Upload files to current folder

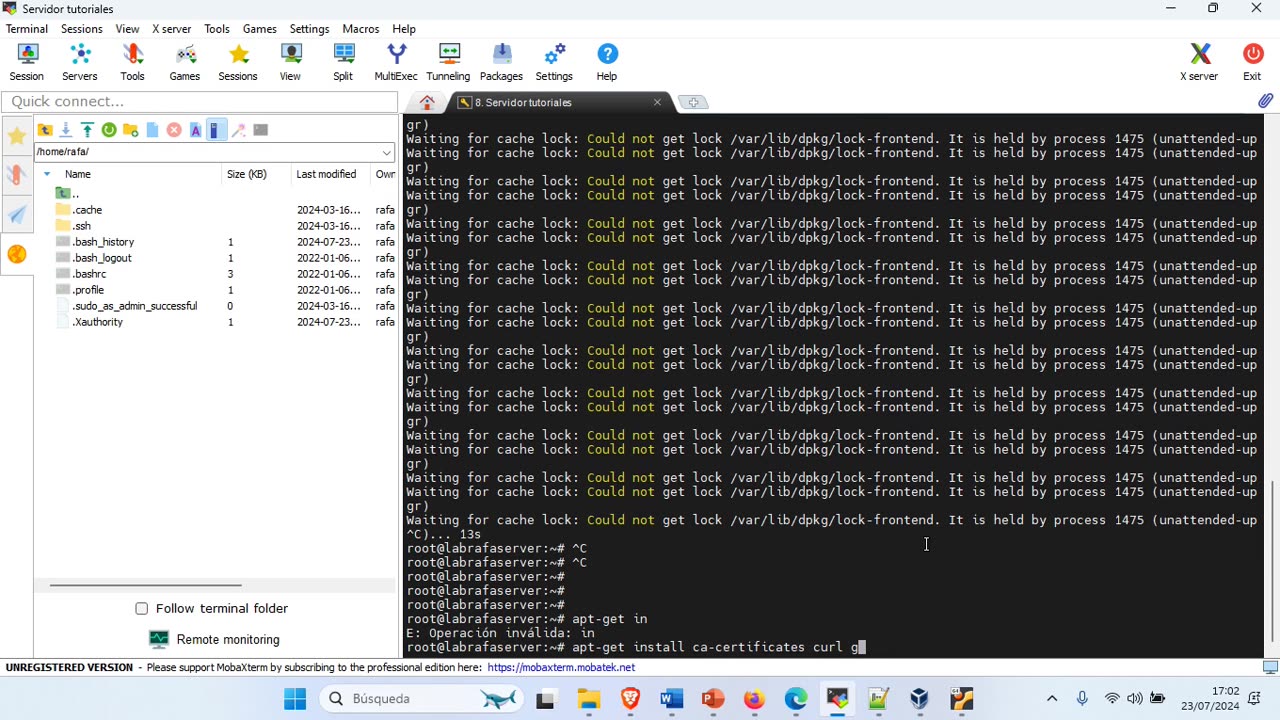87,130
